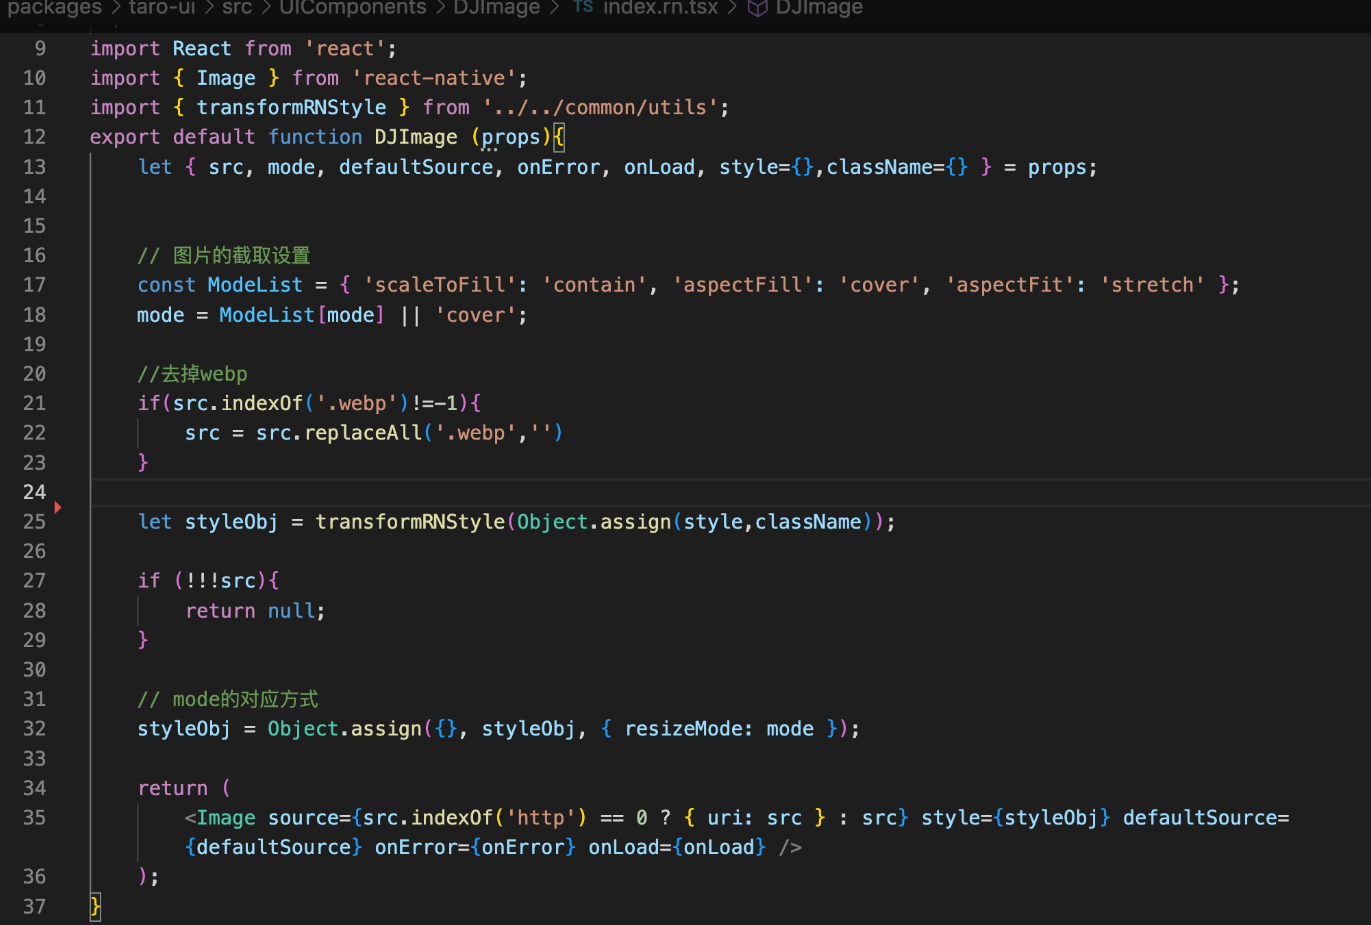Image resolution: width=1371 pixels, height=925 pixels.
Task: Click the 'return (' keyword on line 34
Action: click(184, 788)
